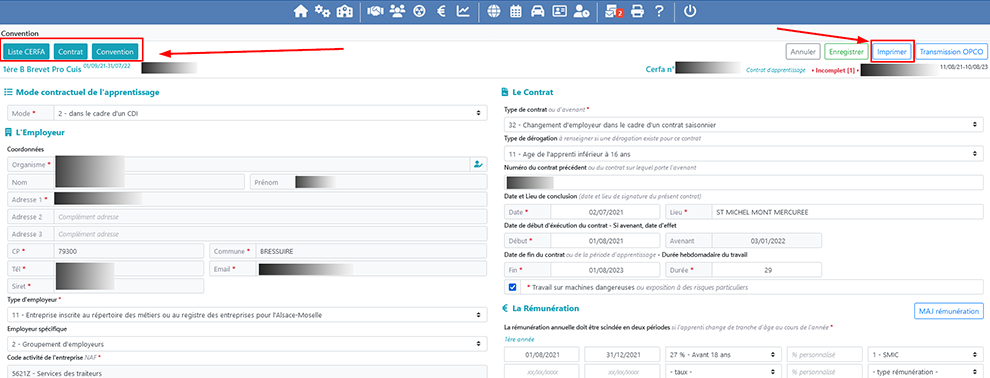Open messages icon with badge 2

pos(613,11)
